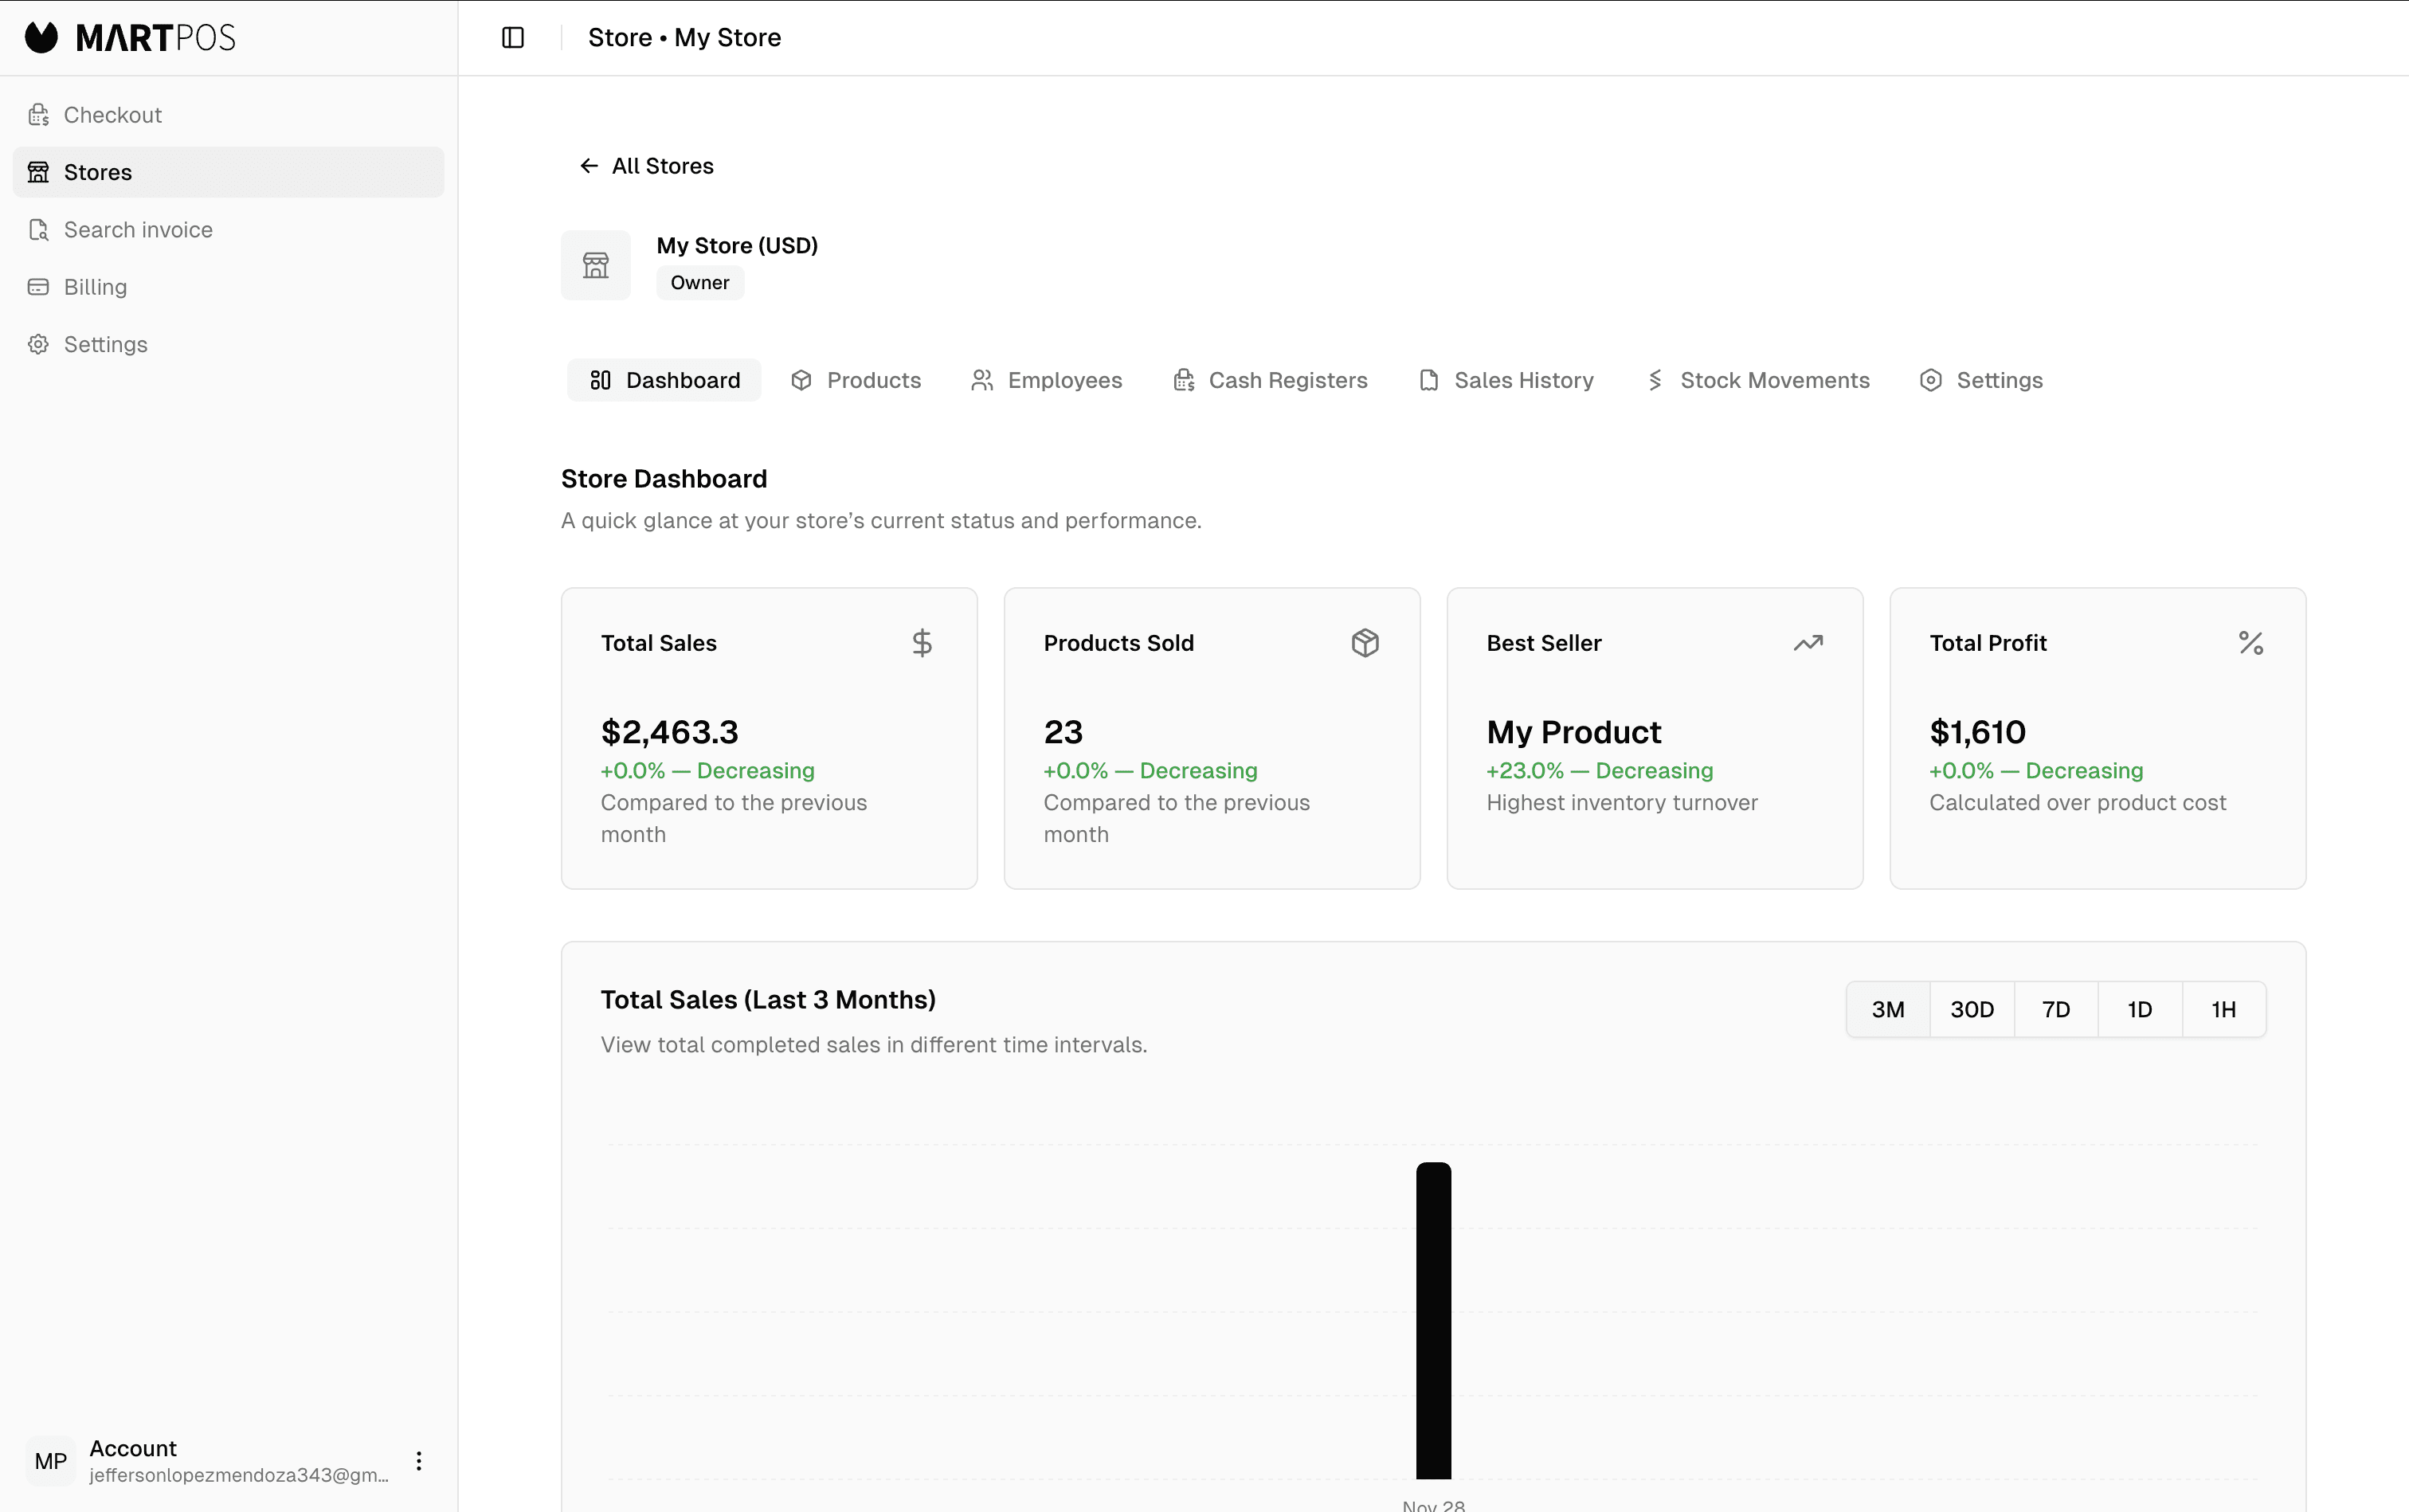The height and width of the screenshot is (1512, 2409).
Task: Open Checkout in the sidebar
Action: (112, 115)
